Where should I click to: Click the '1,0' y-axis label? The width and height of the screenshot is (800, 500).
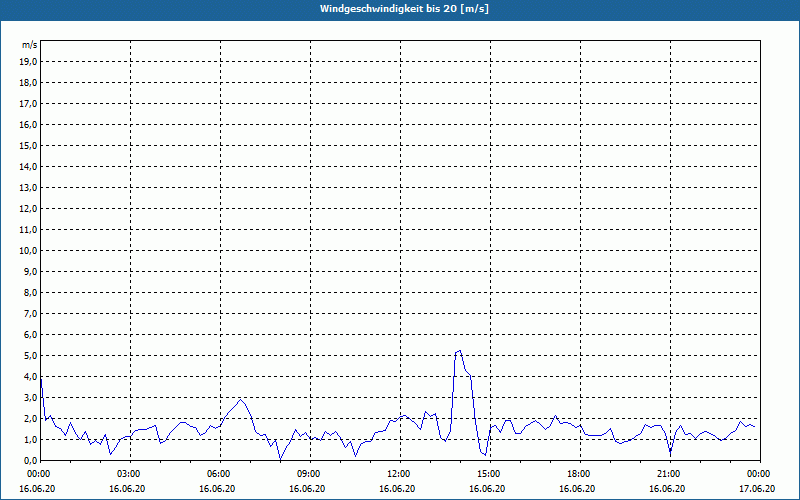coord(31,439)
